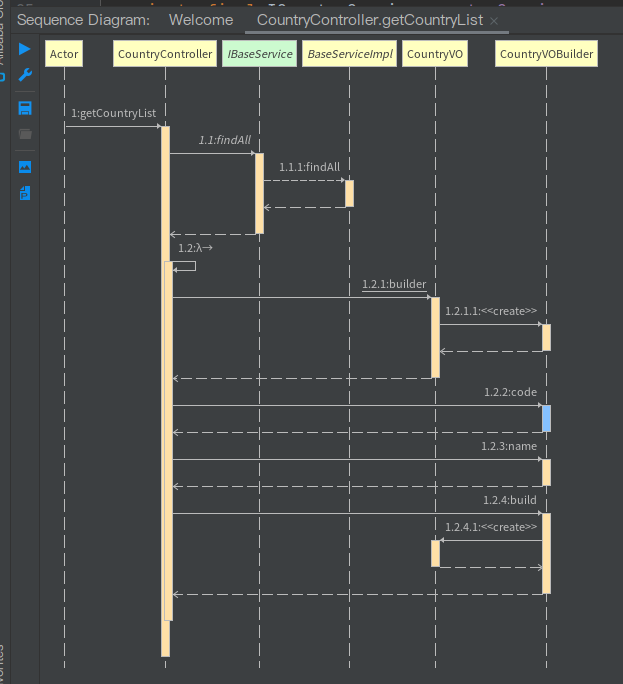The height and width of the screenshot is (684, 623).
Task: Select CountryVOBuilder build activation bar
Action: 546,554
